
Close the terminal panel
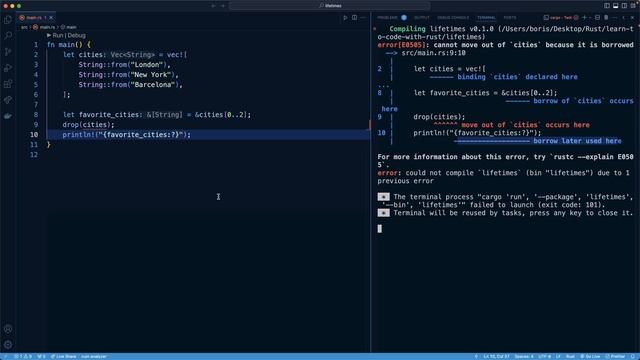click(x=632, y=18)
